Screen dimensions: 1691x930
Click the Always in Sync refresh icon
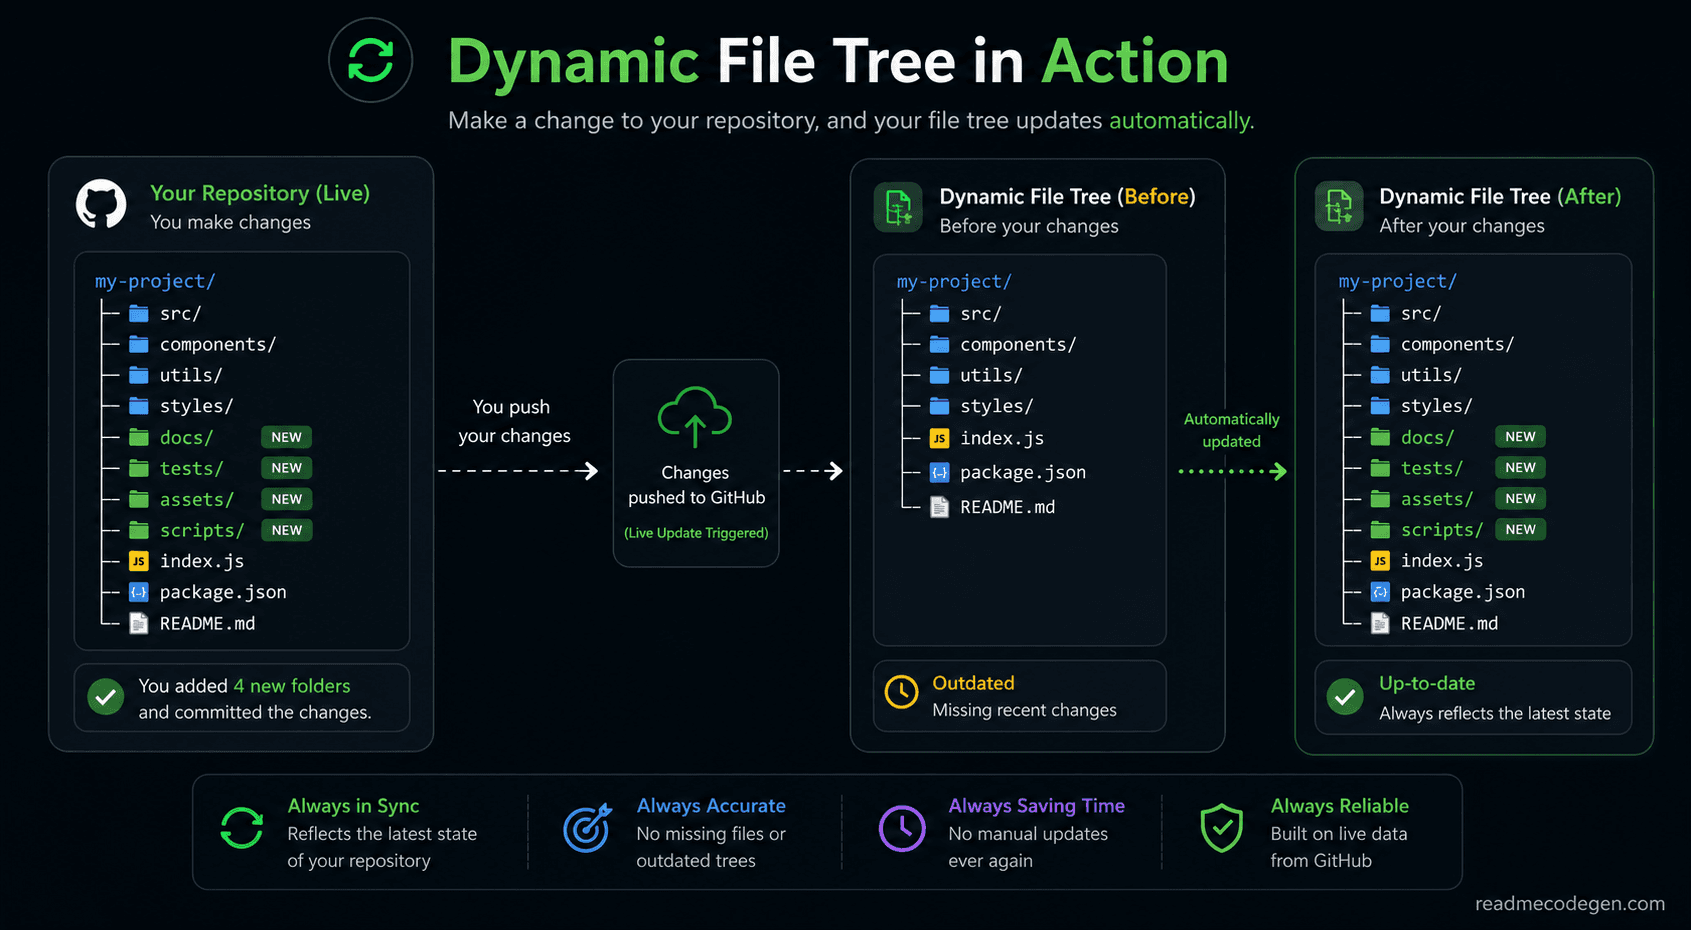coord(242,828)
